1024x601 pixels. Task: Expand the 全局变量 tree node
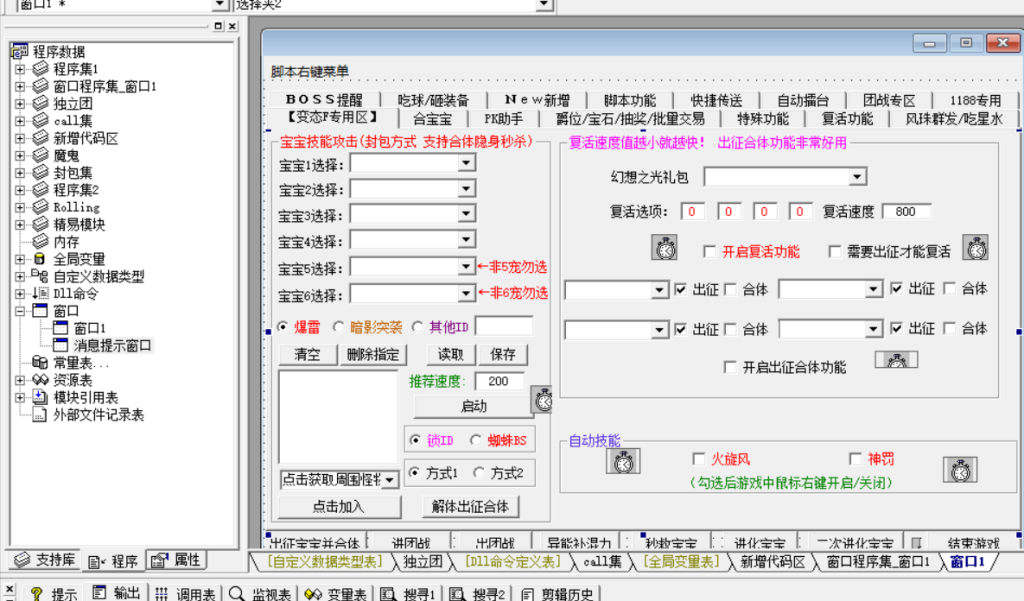[x=20, y=259]
